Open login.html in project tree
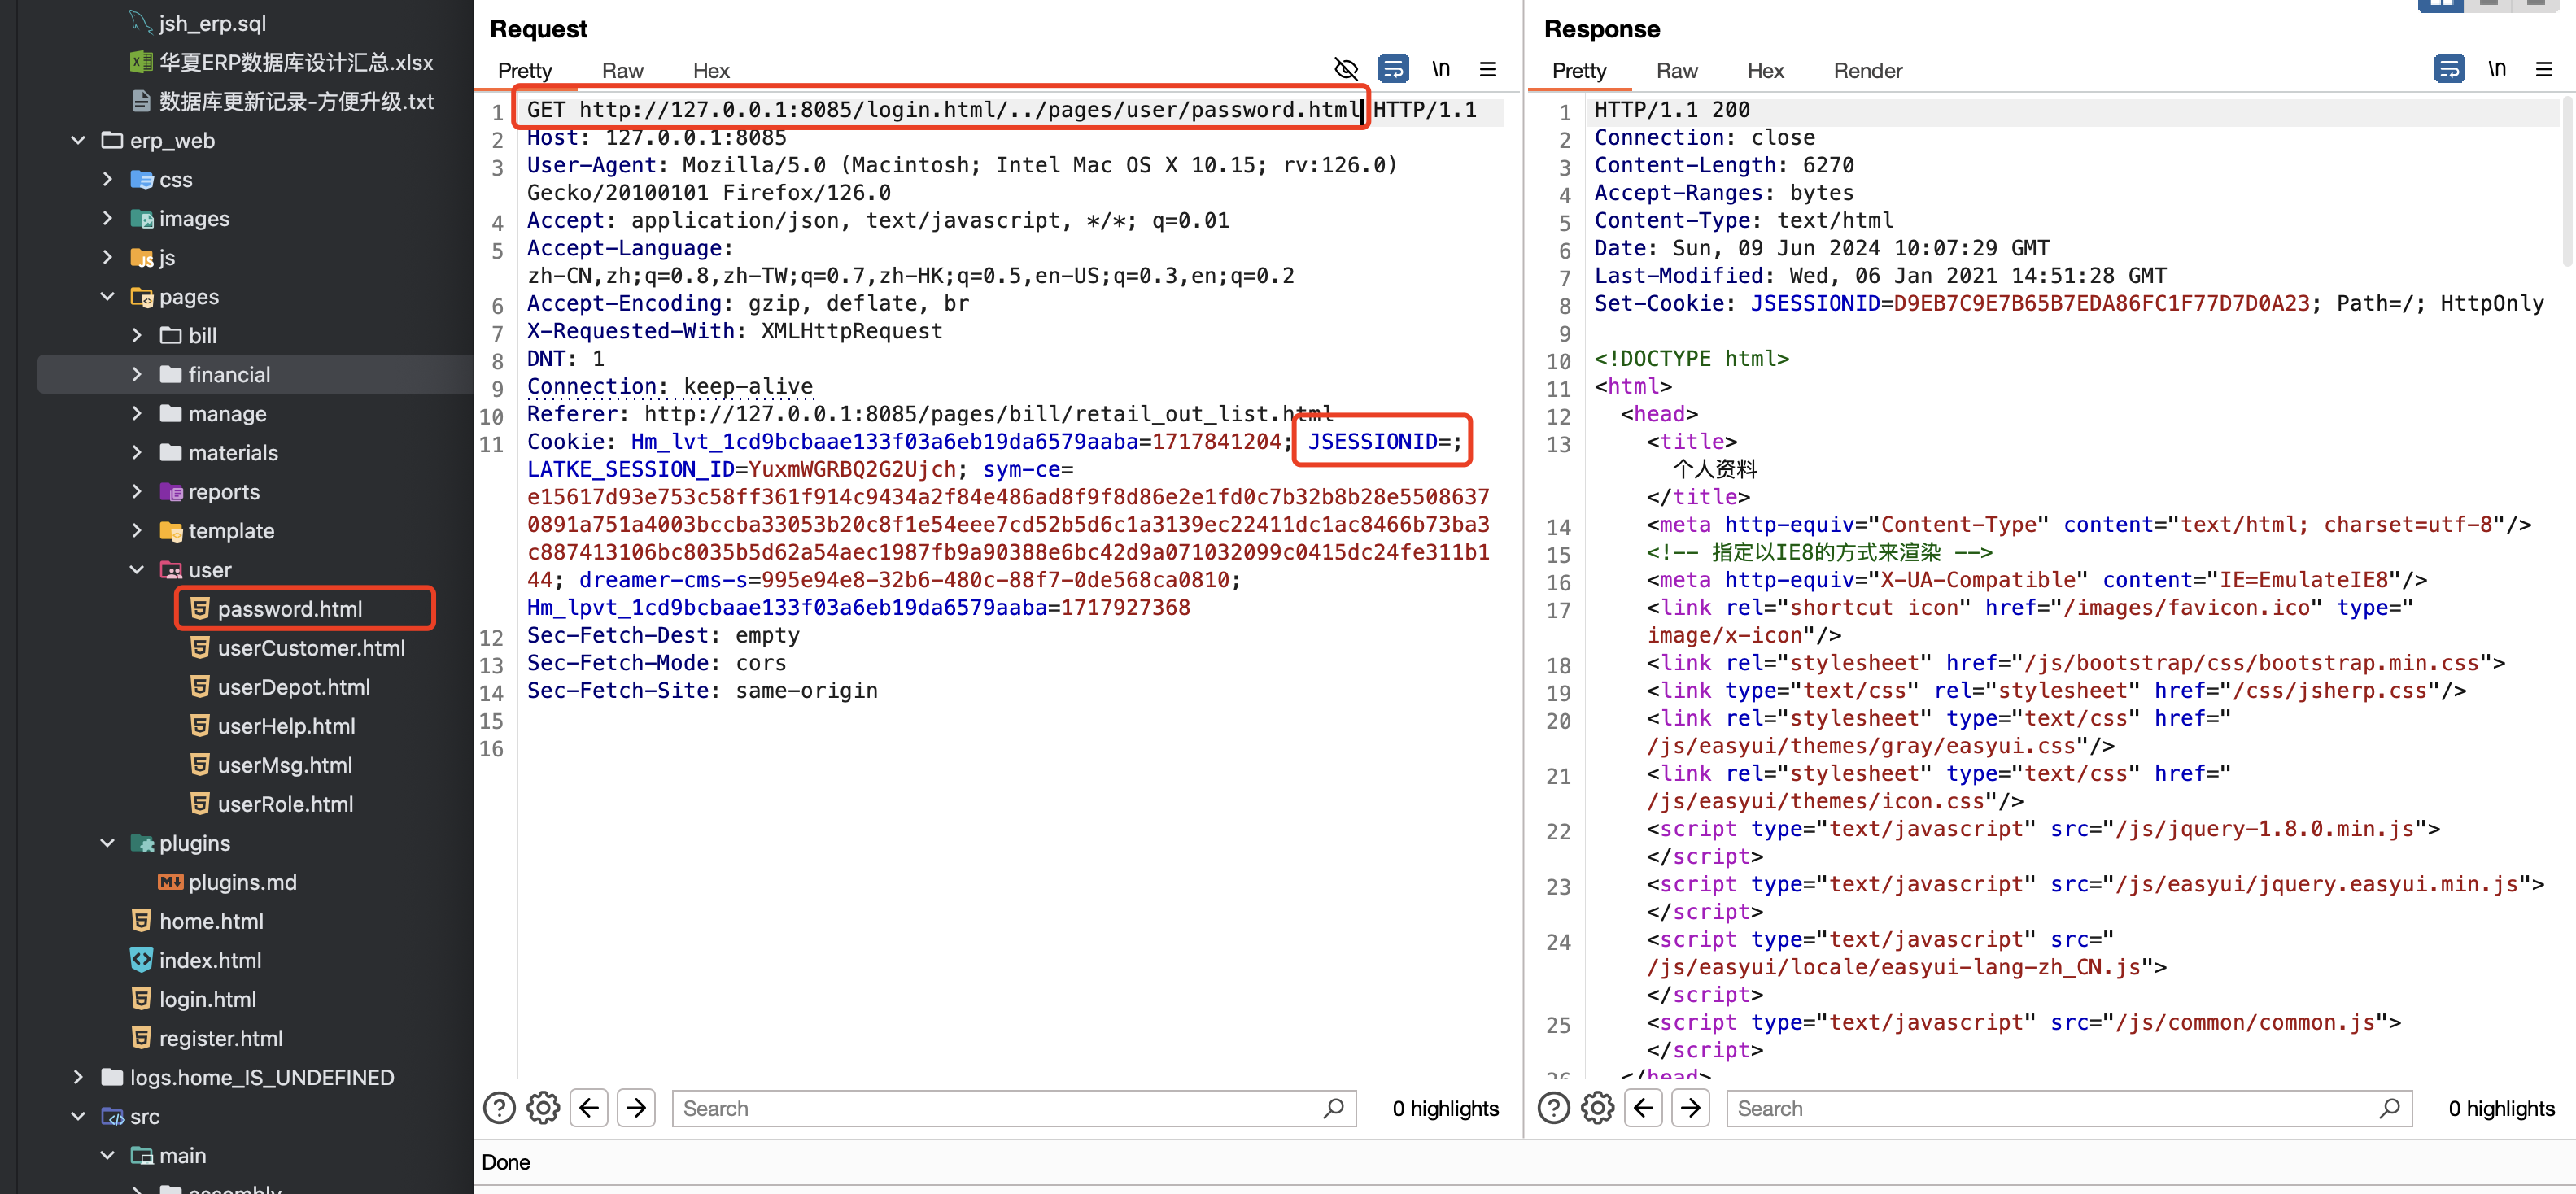This screenshot has width=2576, height=1194. point(207,999)
